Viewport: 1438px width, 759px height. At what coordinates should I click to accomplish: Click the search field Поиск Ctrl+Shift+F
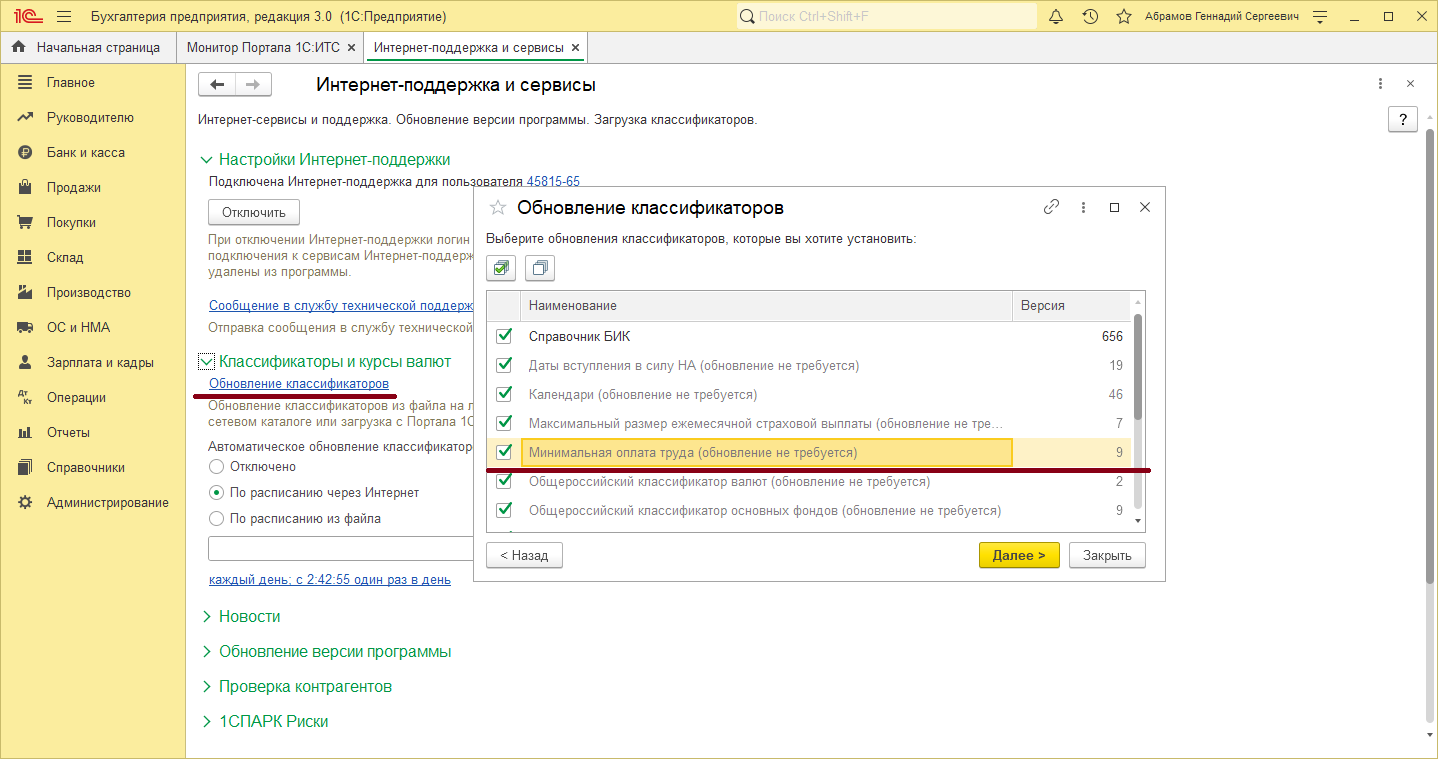coord(887,16)
